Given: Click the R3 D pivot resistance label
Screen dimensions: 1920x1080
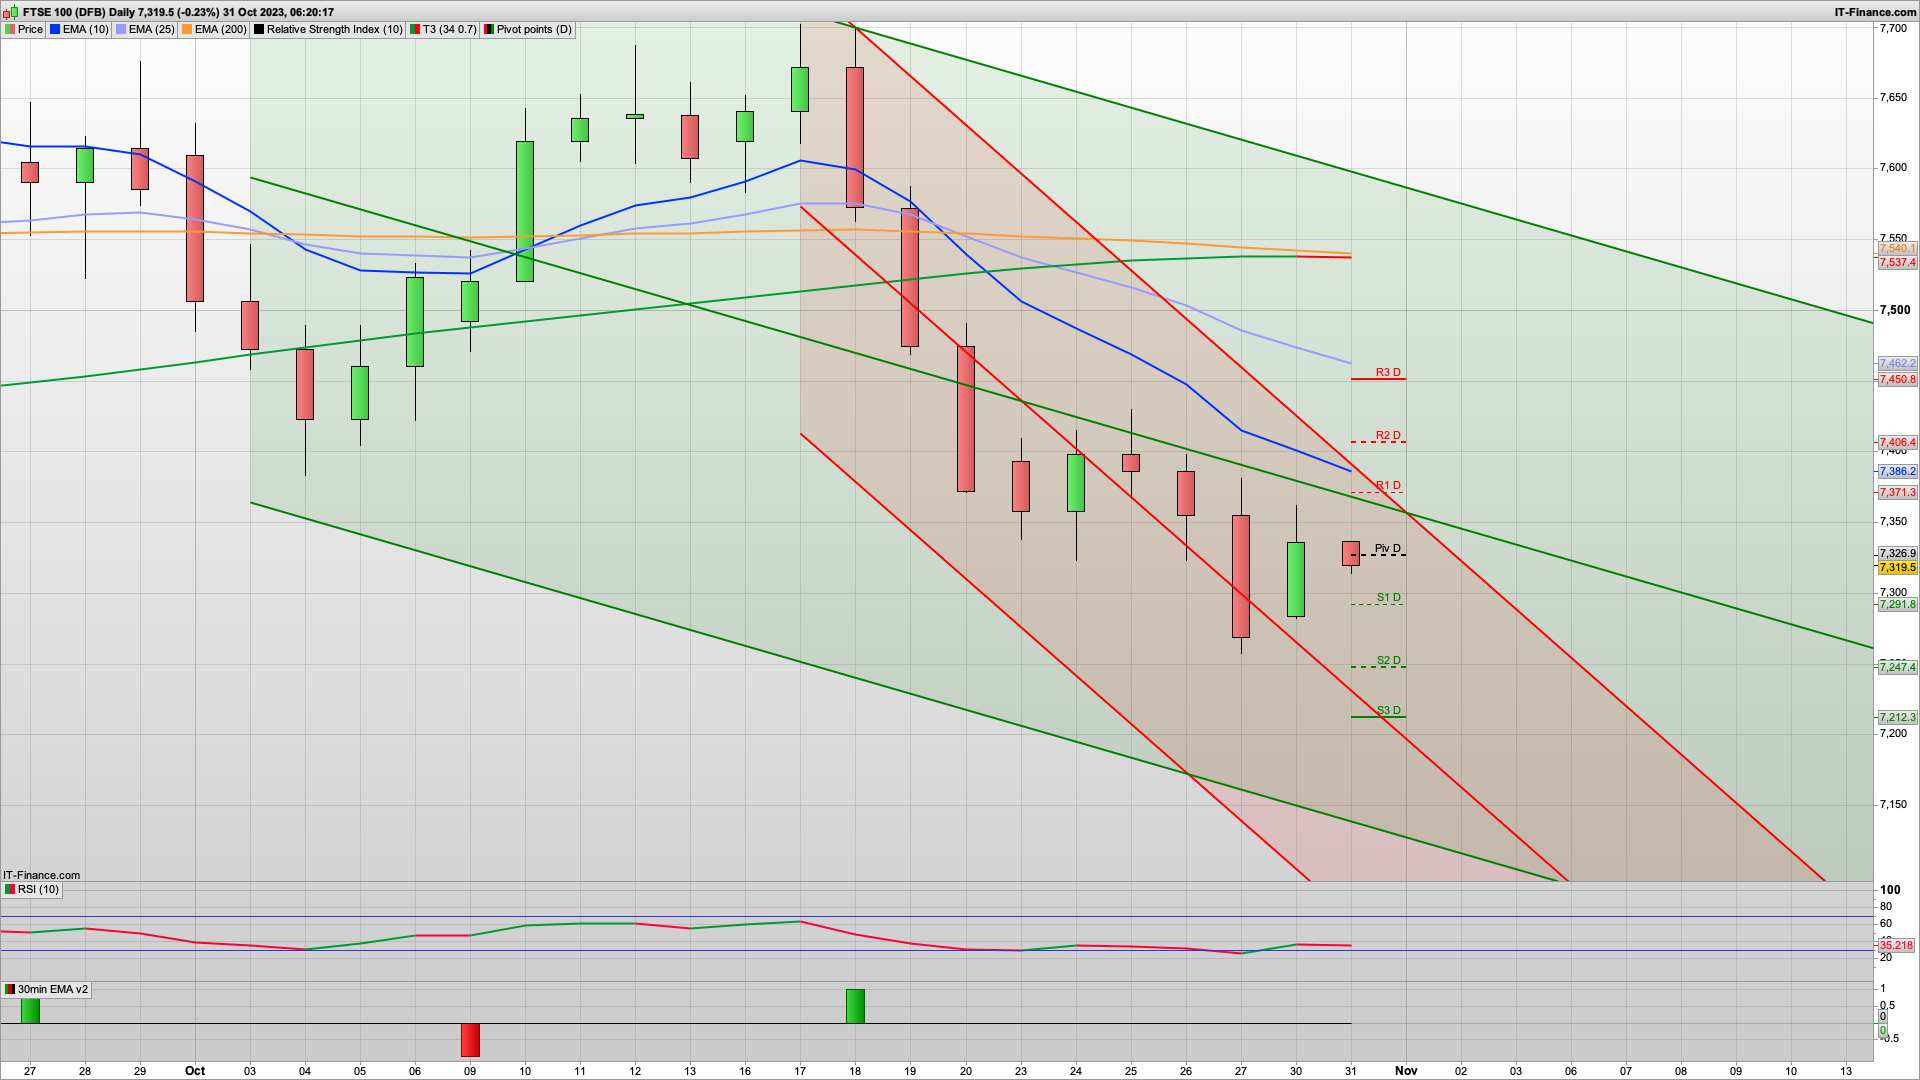Looking at the screenshot, I should click(x=1388, y=372).
